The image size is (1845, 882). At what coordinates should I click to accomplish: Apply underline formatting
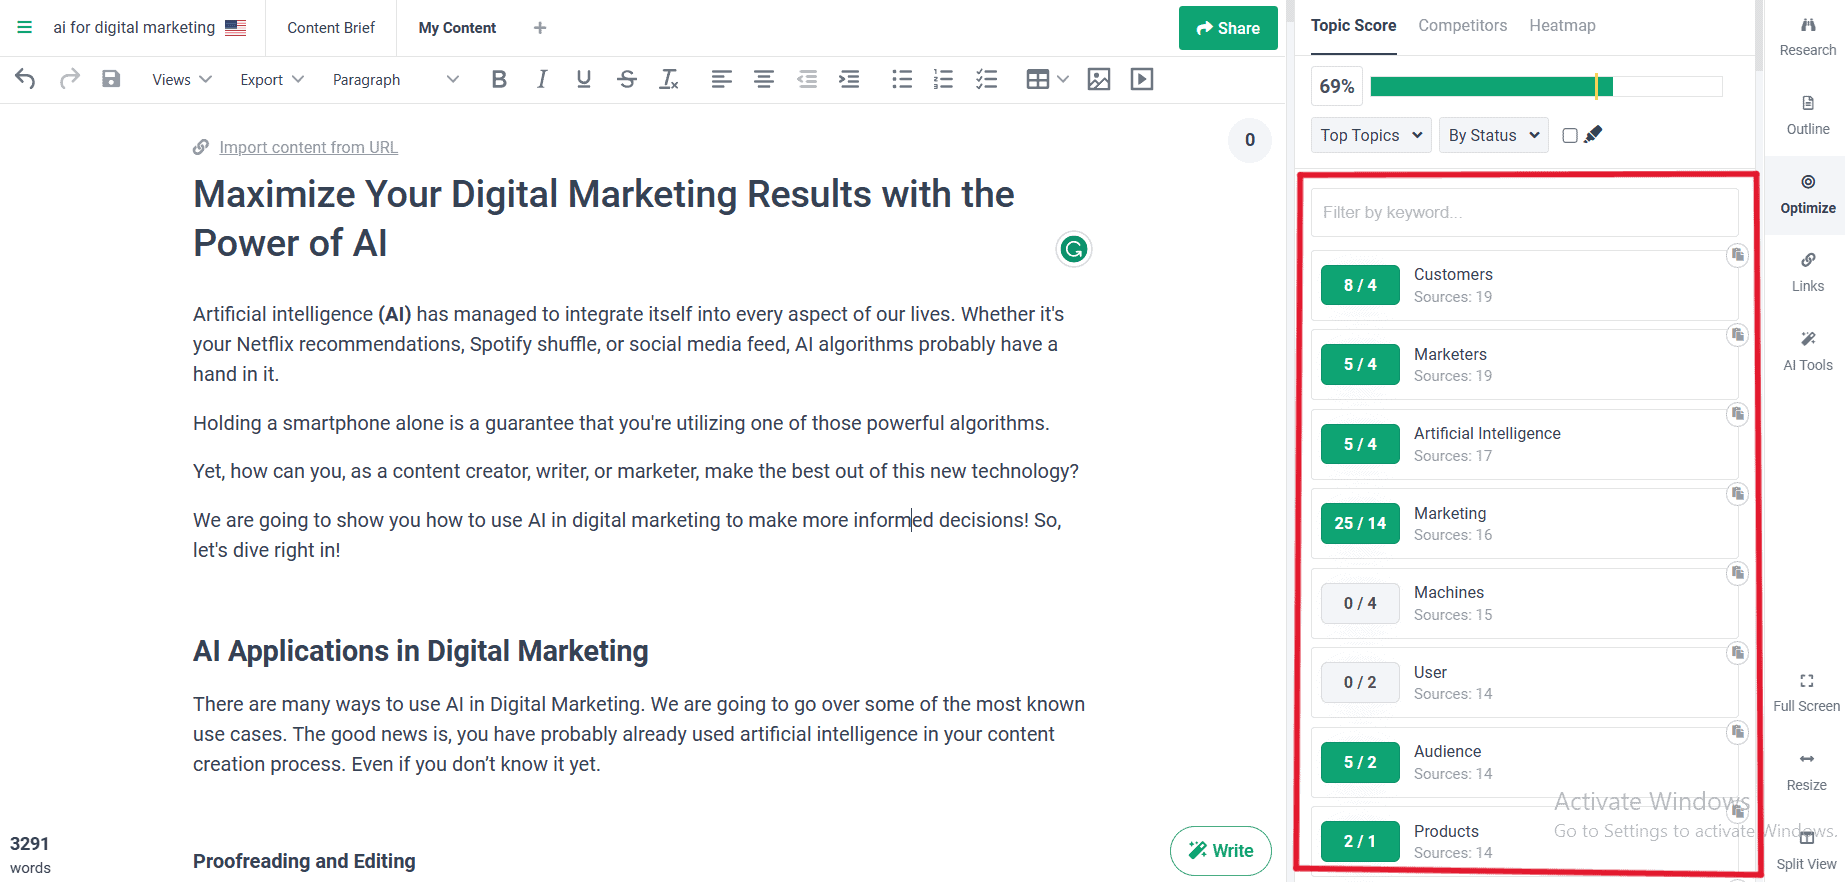584,79
